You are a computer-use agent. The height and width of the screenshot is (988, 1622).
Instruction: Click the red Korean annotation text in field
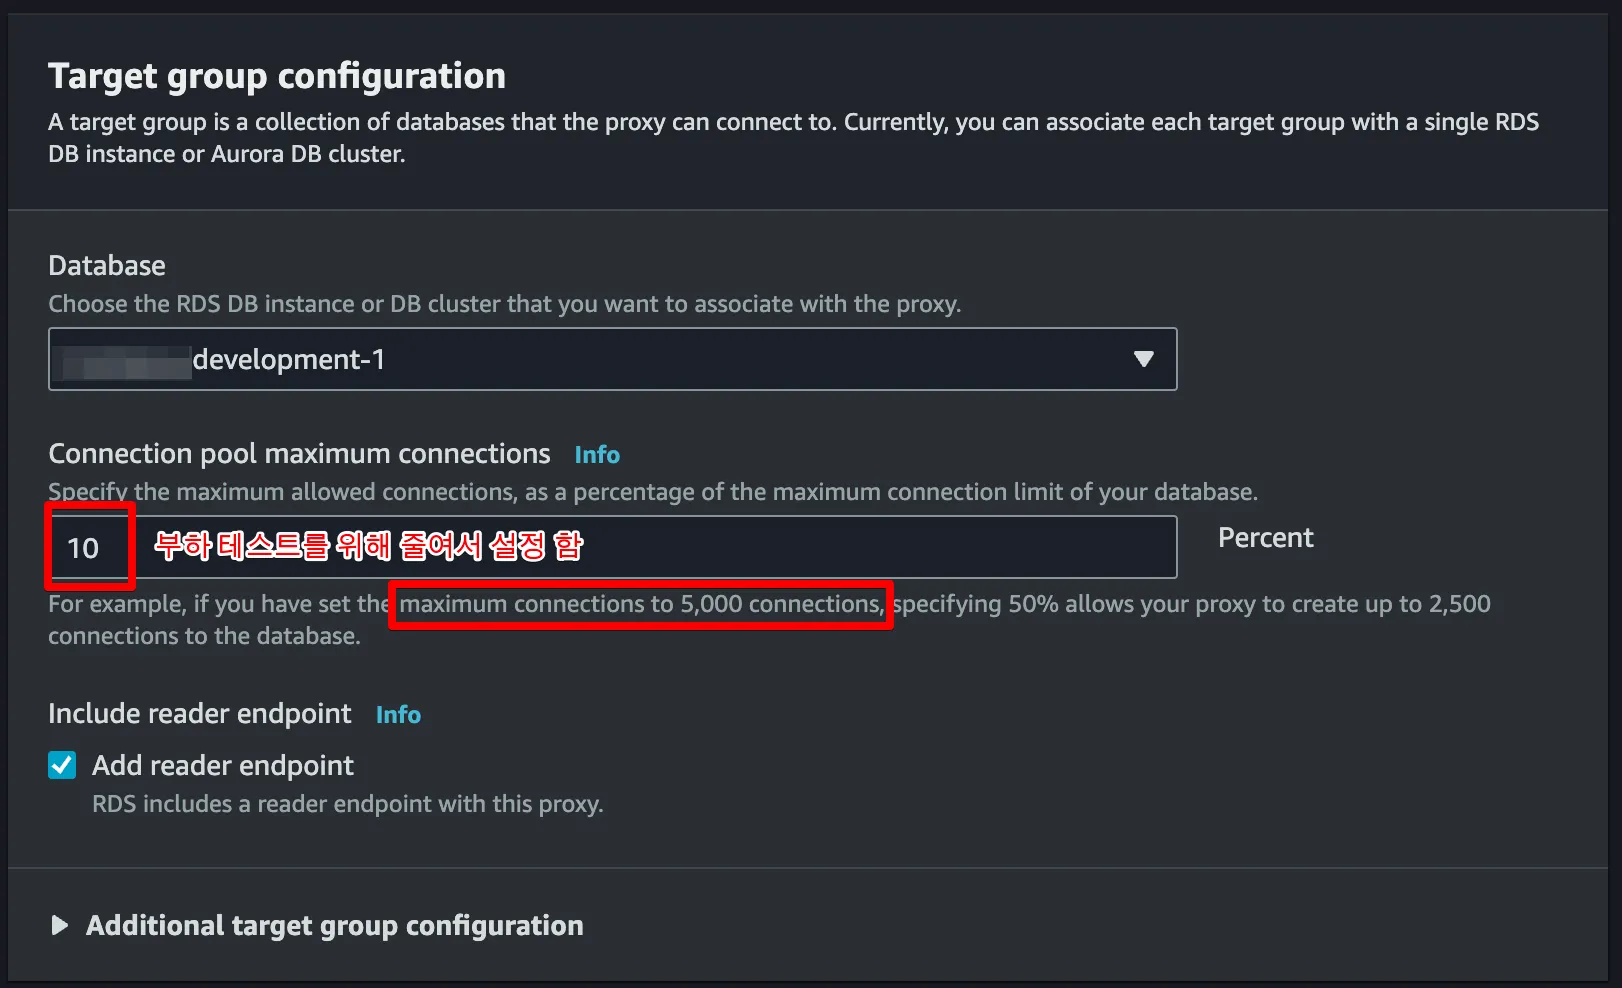[368, 546]
